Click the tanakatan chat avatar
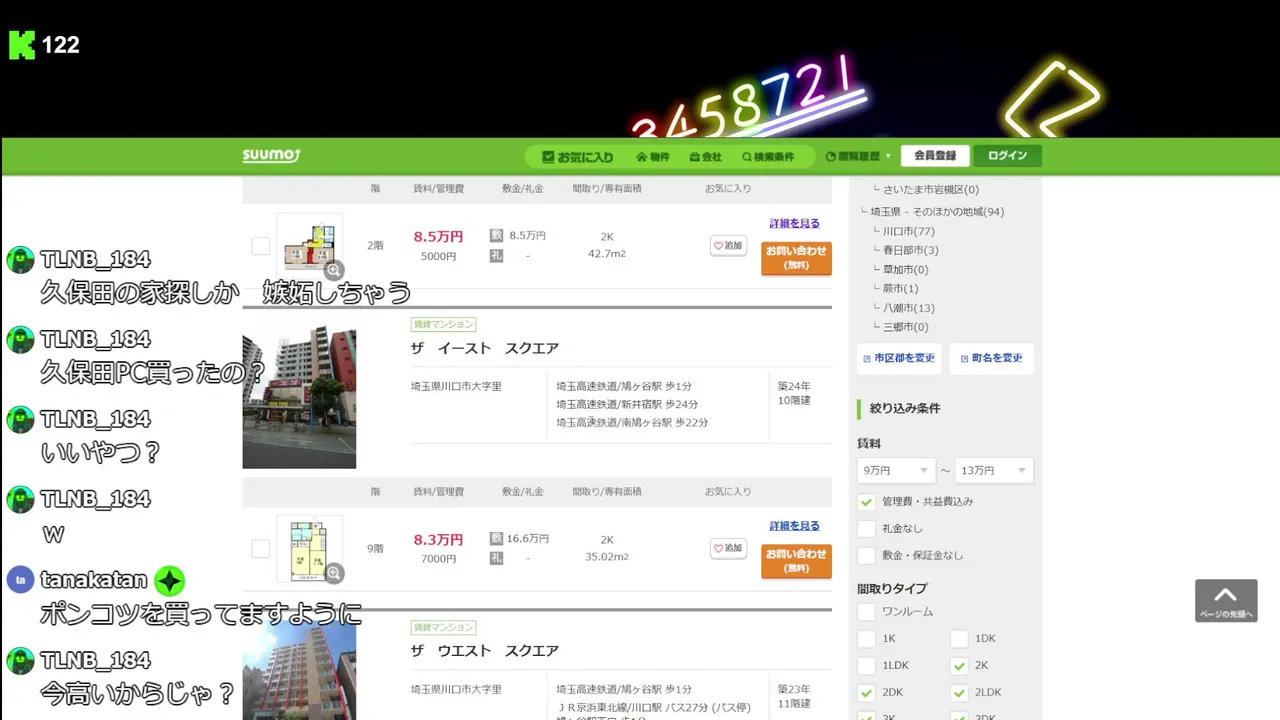Image resolution: width=1280 pixels, height=720 pixels. point(20,580)
